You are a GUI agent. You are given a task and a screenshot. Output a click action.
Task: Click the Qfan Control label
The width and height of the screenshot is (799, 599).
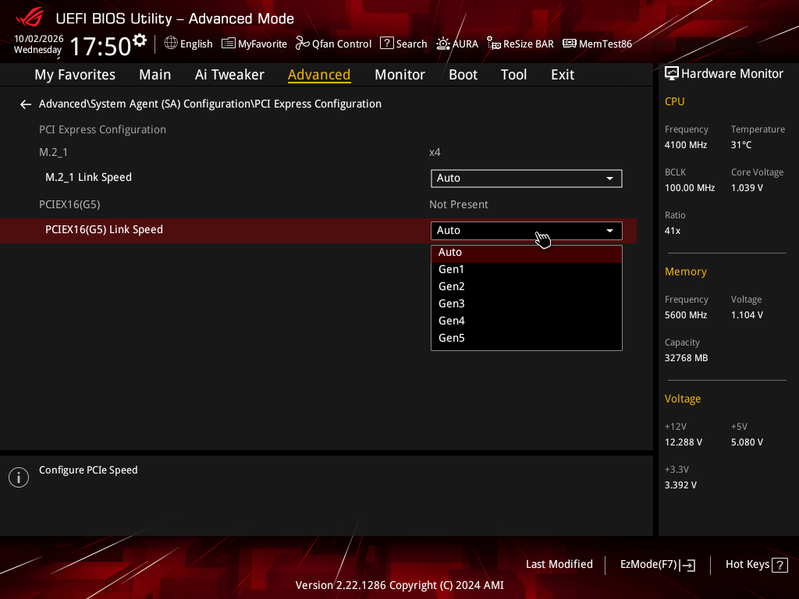(x=342, y=44)
